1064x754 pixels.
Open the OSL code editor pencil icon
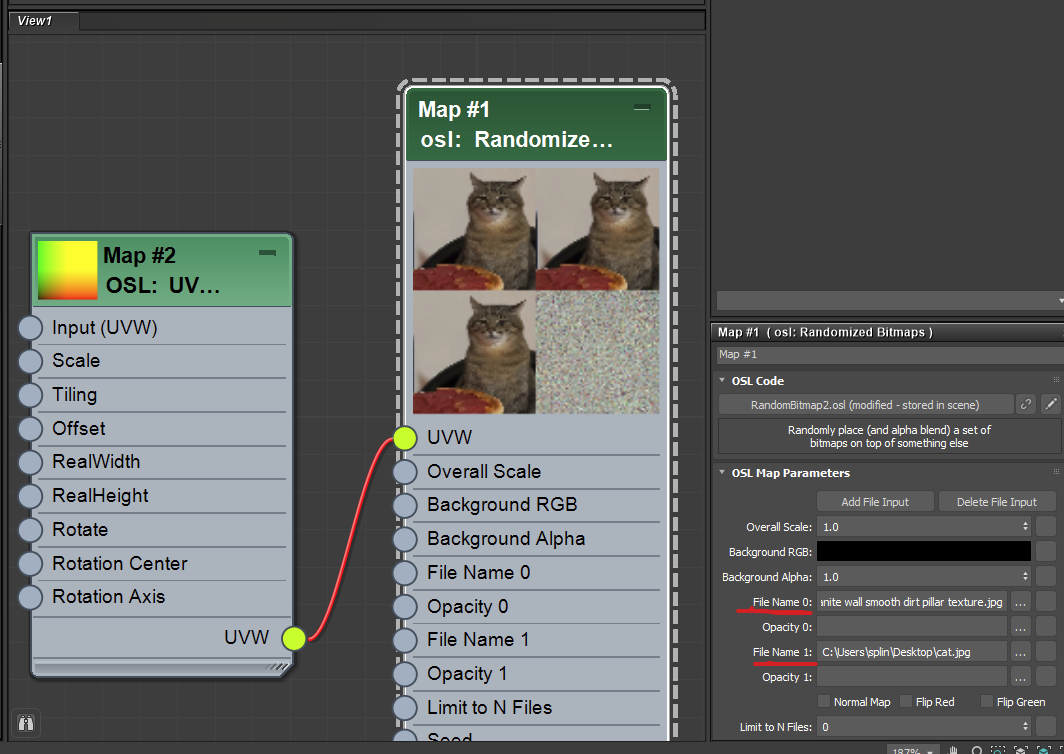[x=1050, y=404]
